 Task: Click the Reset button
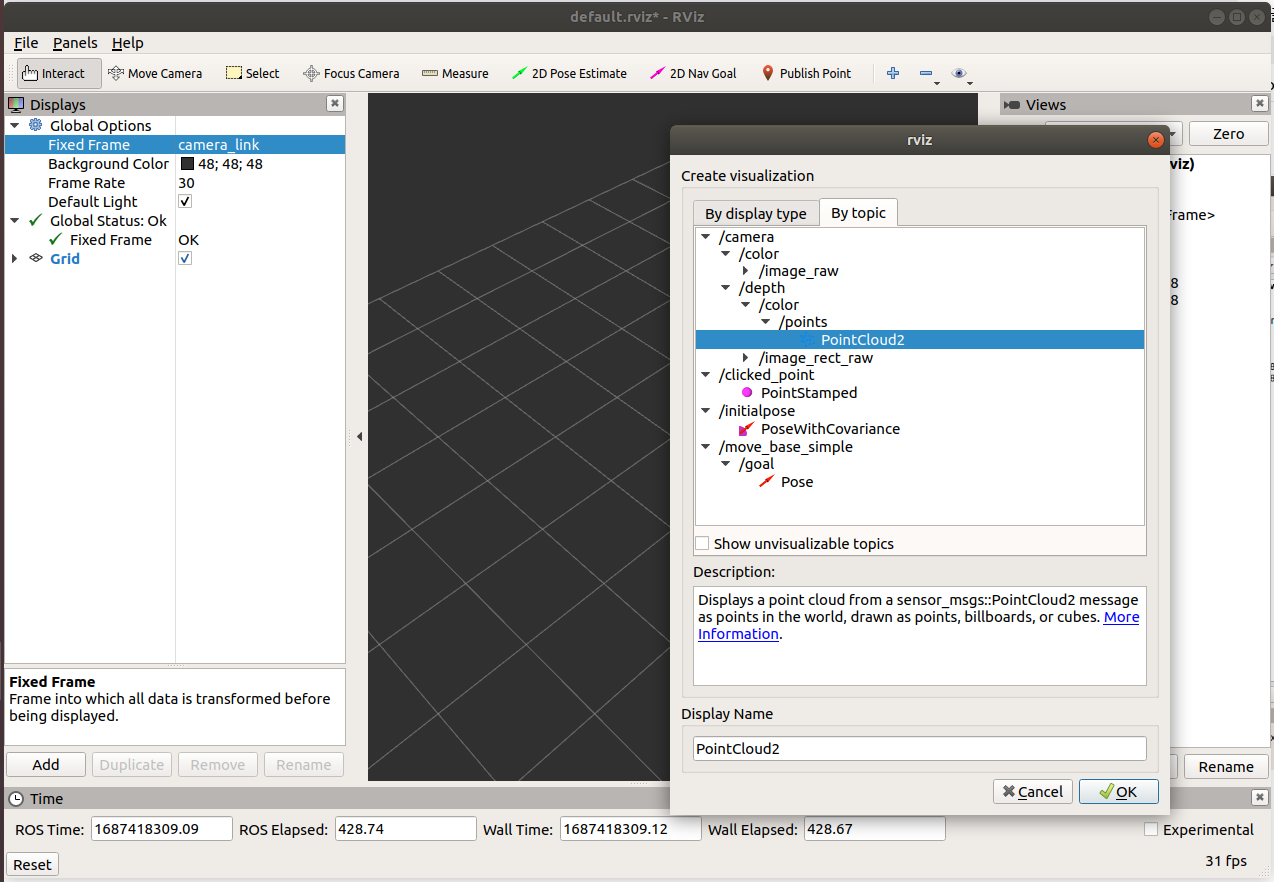pos(32,864)
